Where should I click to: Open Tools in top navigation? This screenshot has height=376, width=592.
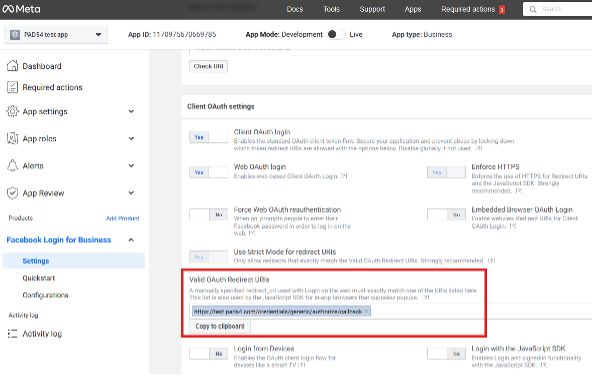click(x=331, y=9)
